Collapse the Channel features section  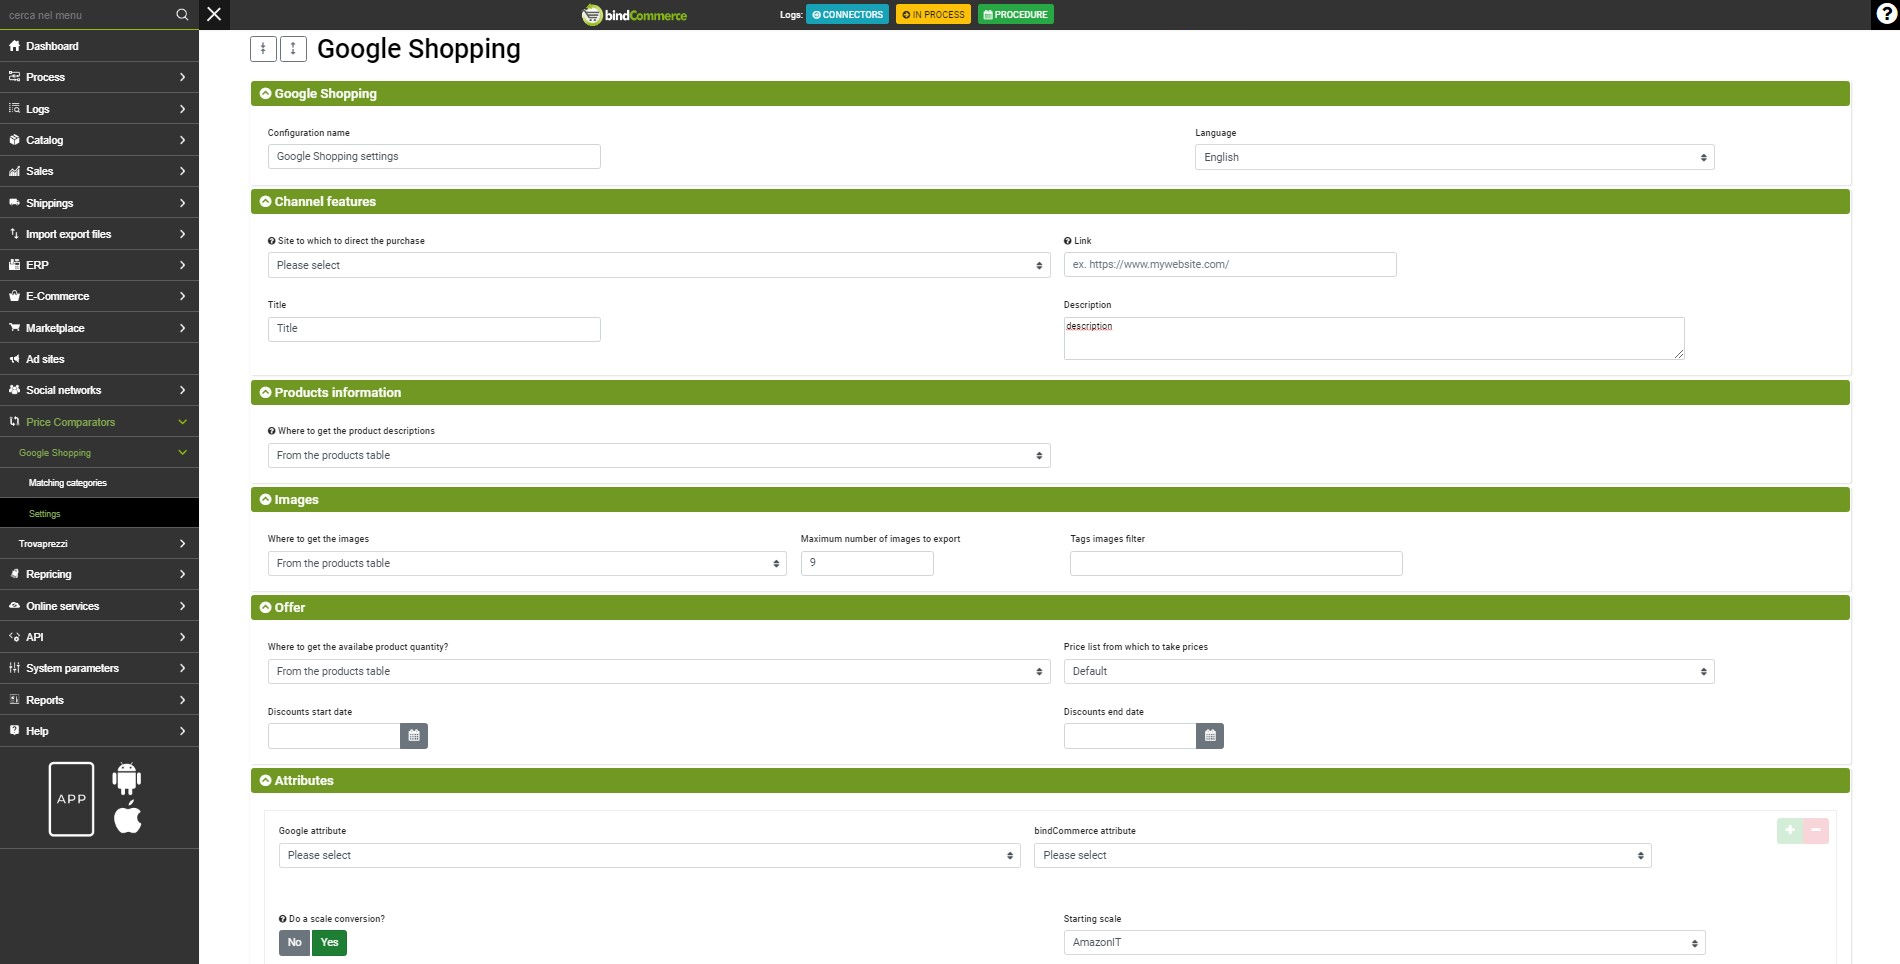[1050, 202]
